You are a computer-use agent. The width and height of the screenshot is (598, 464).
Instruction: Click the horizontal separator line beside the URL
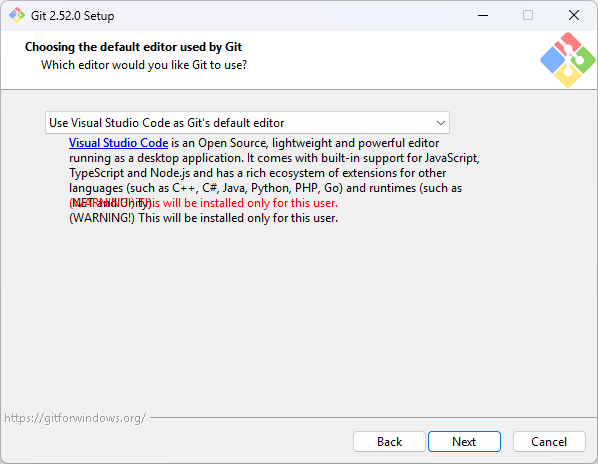pyautogui.click(x=373, y=417)
